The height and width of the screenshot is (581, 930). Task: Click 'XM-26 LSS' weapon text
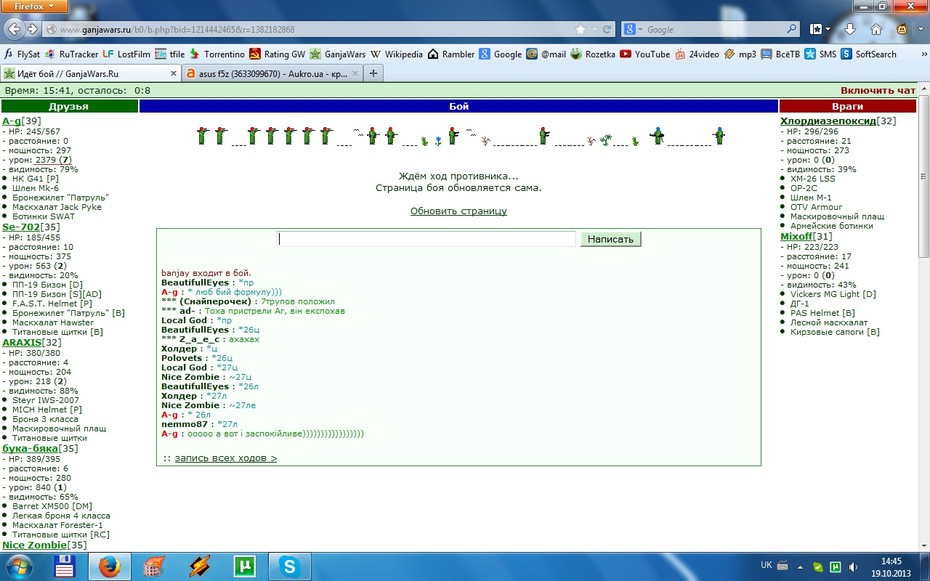click(813, 178)
